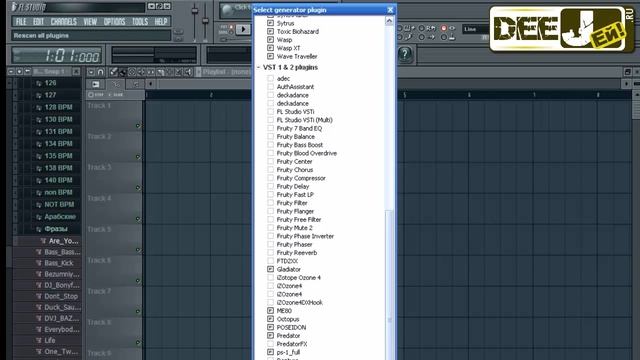Screen dimensions: 640x360
Task: Select Octopus in the plugin list
Action: click(x=288, y=319)
